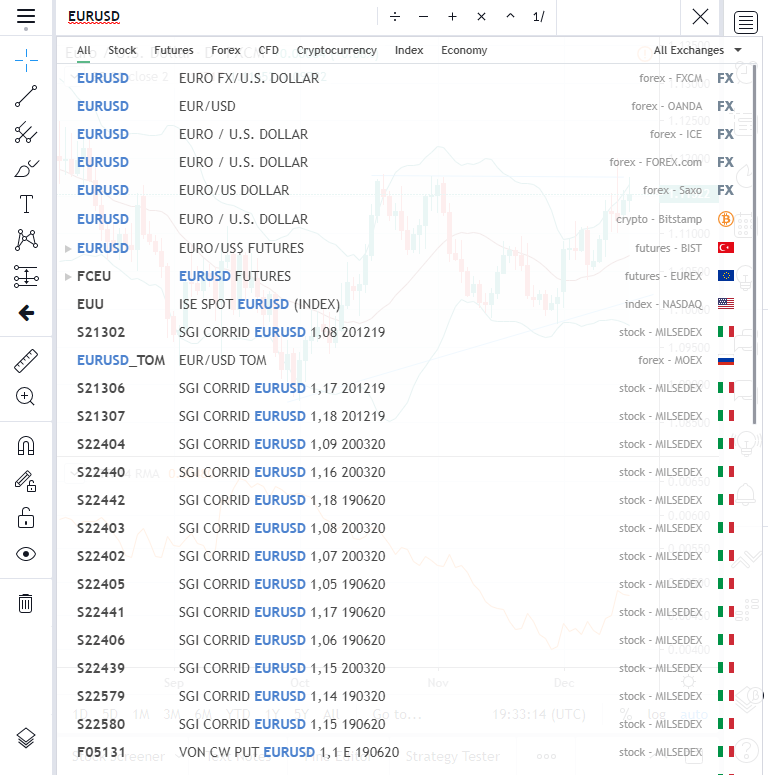
Task: Select S22406 SGI CORRID 1,06 190620
Action: (x=404, y=640)
